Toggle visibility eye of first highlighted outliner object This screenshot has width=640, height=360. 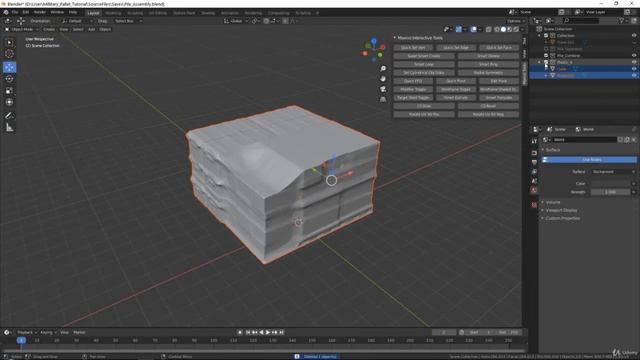tap(634, 69)
